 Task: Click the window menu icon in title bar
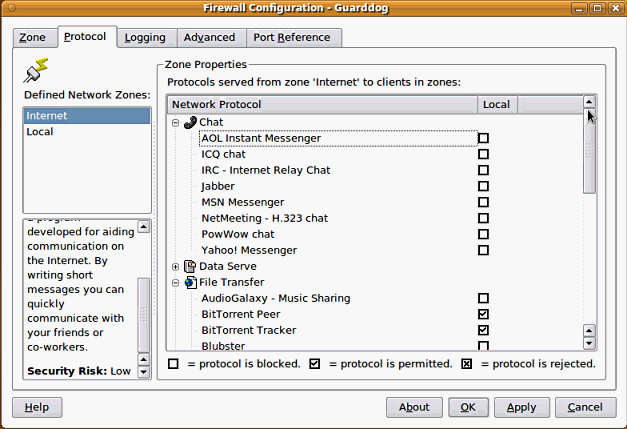pyautogui.click(x=12, y=8)
